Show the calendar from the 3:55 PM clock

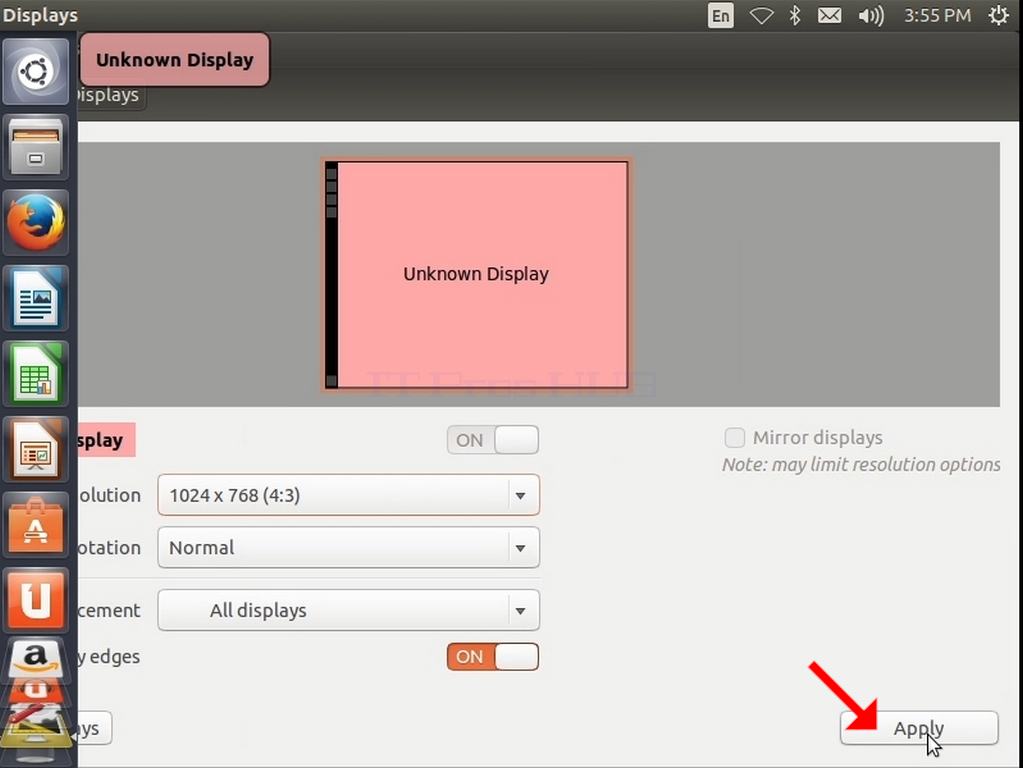937,16
